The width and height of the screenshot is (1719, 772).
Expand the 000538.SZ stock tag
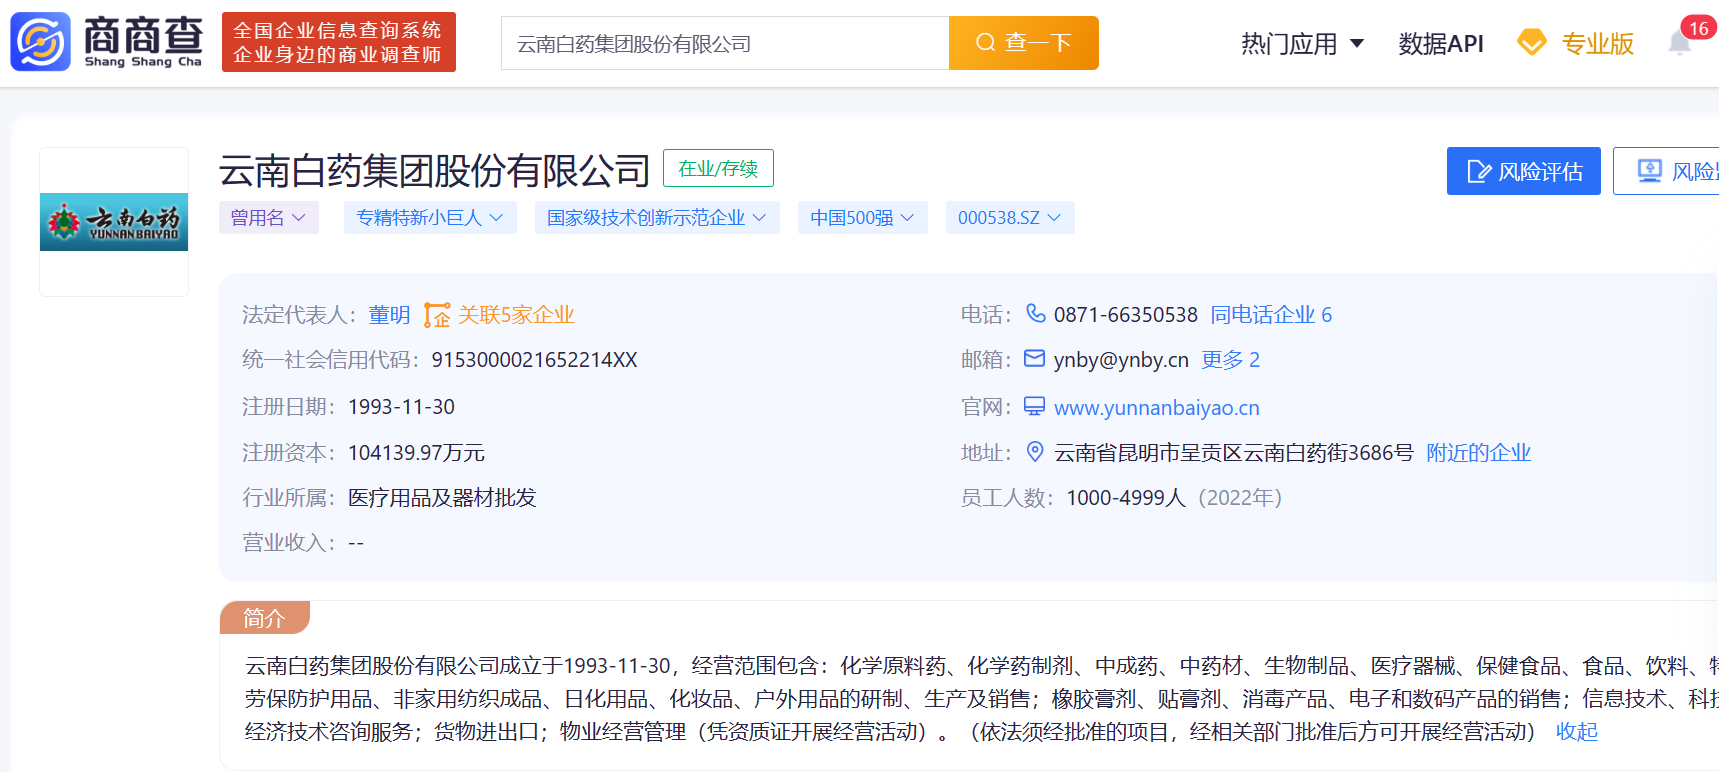click(1010, 218)
